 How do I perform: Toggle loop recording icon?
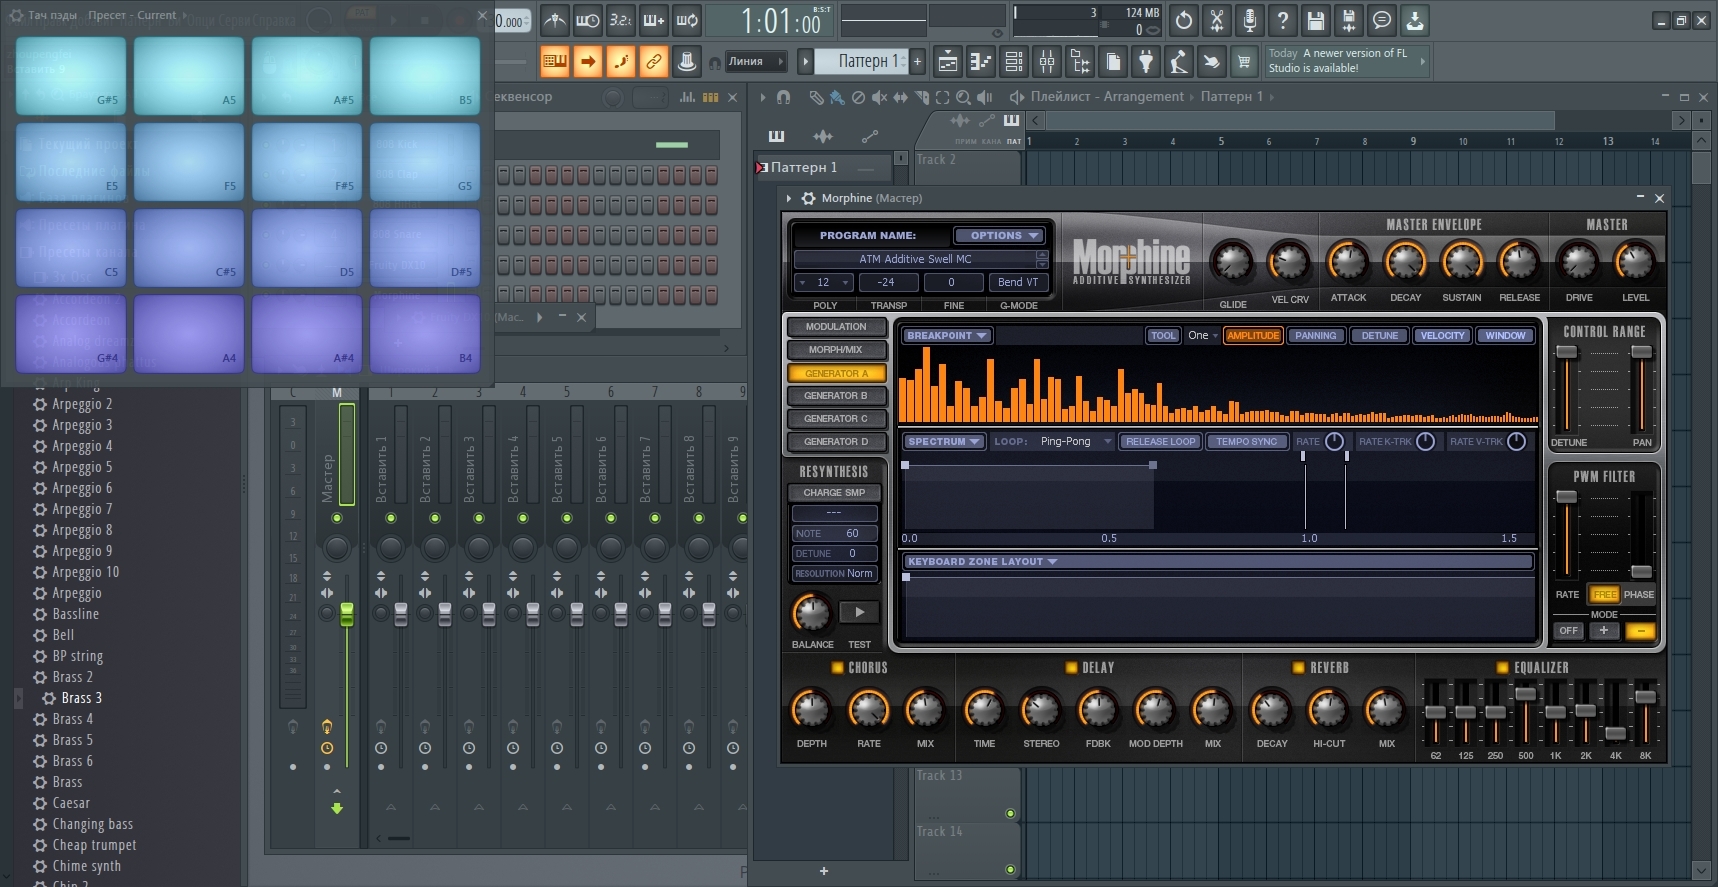click(x=687, y=20)
